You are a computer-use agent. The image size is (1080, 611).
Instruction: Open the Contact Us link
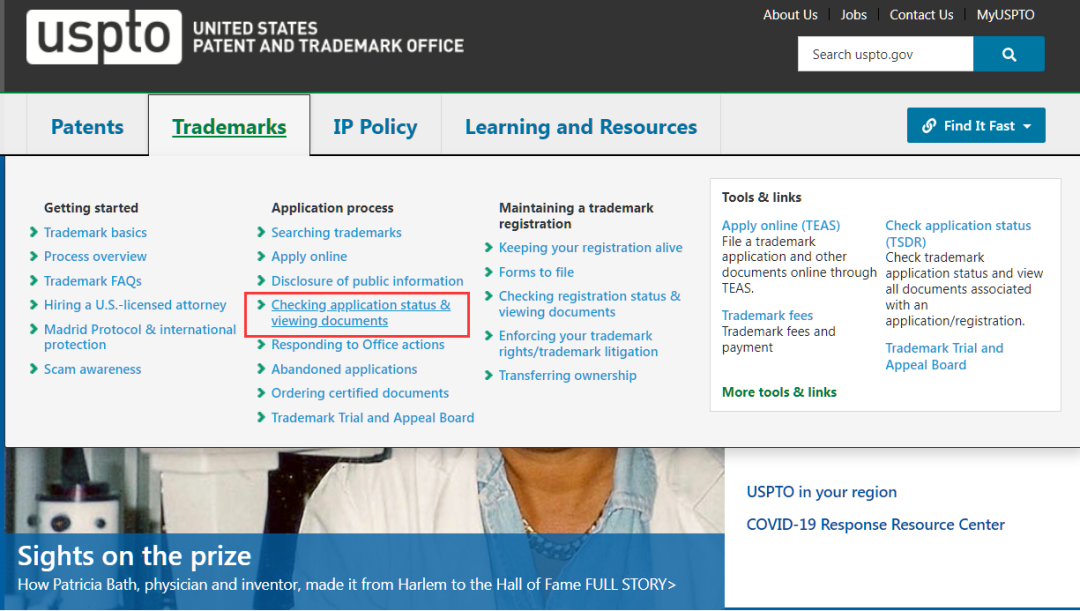tap(921, 15)
